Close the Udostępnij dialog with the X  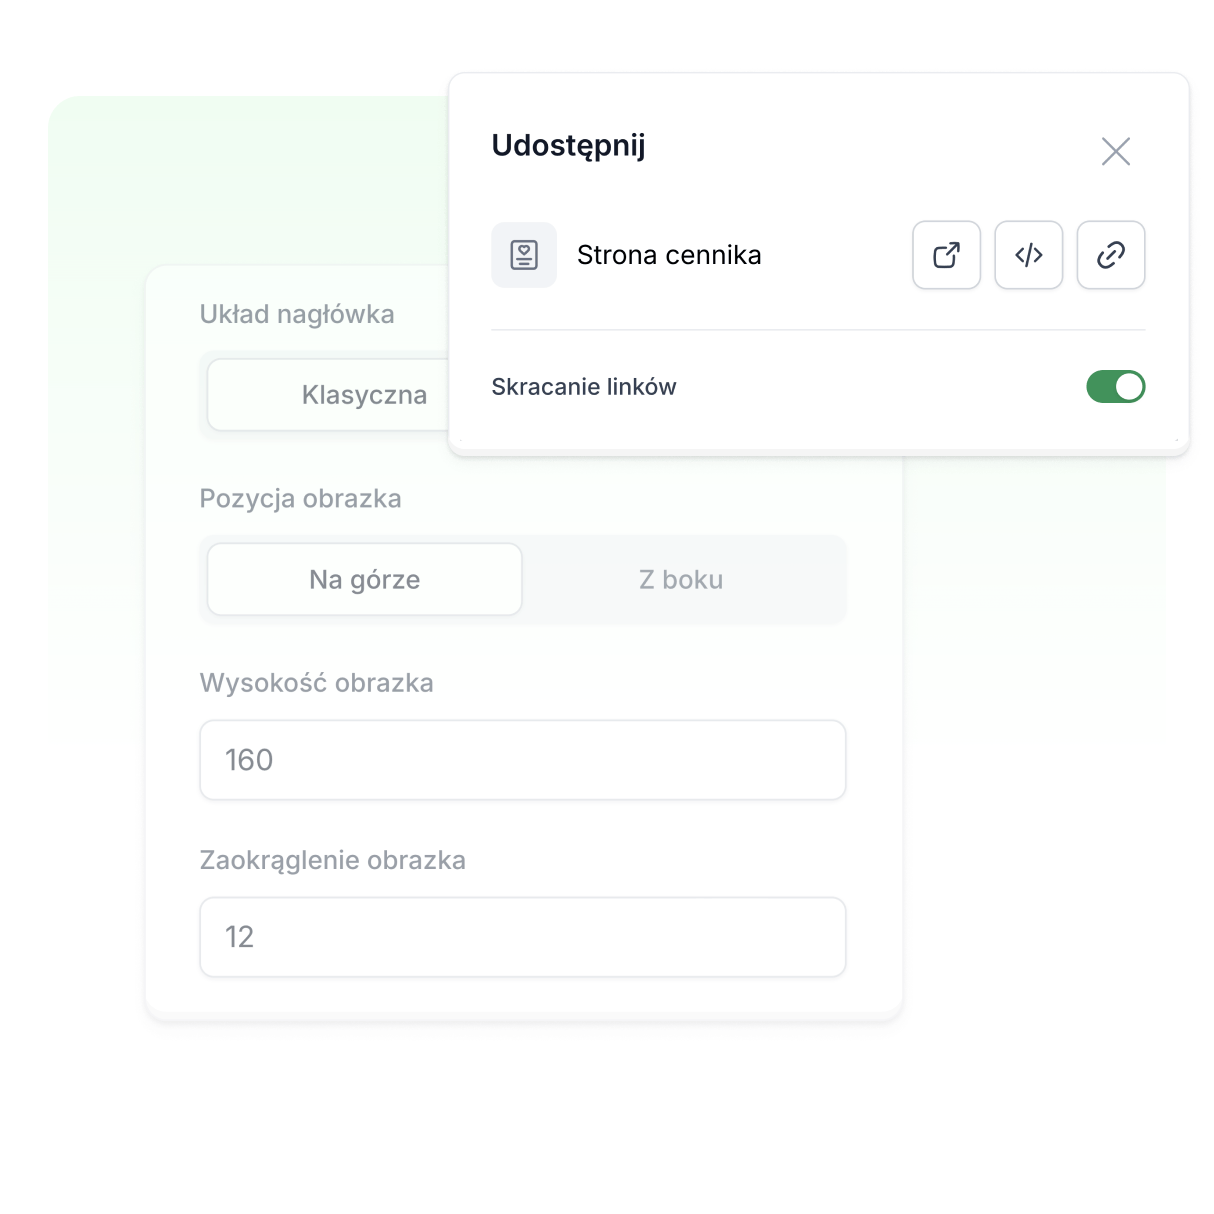pyautogui.click(x=1115, y=151)
